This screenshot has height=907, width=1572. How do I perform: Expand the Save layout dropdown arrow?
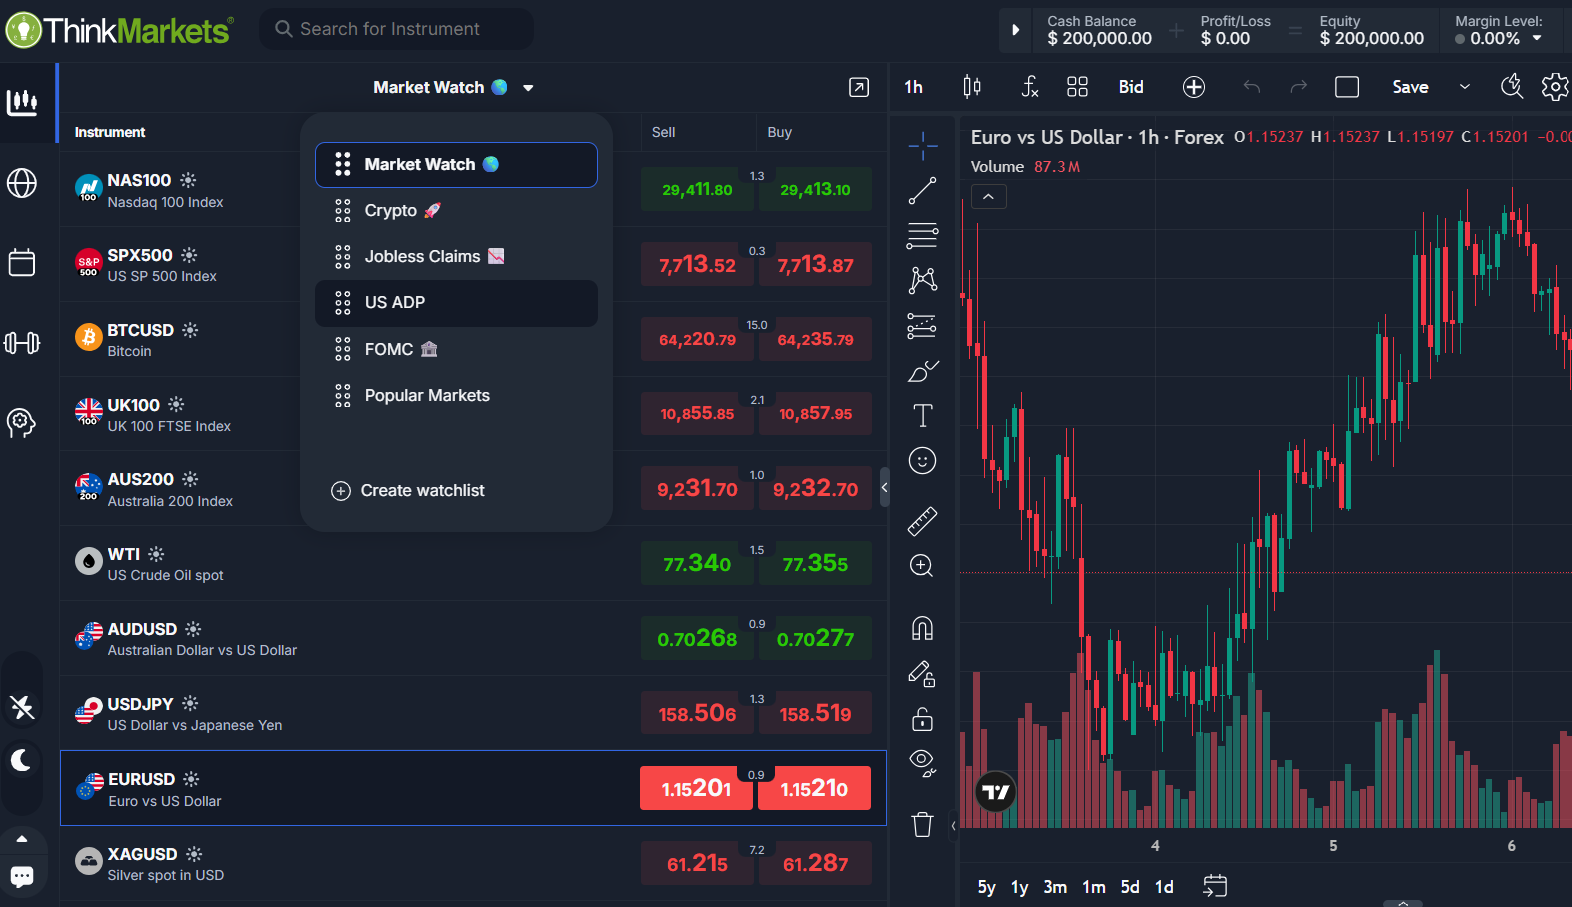[x=1465, y=87]
